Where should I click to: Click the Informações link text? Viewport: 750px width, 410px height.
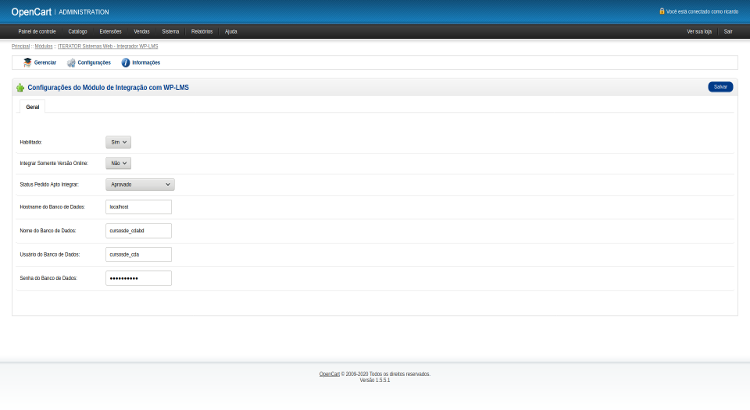pyautogui.click(x=146, y=63)
